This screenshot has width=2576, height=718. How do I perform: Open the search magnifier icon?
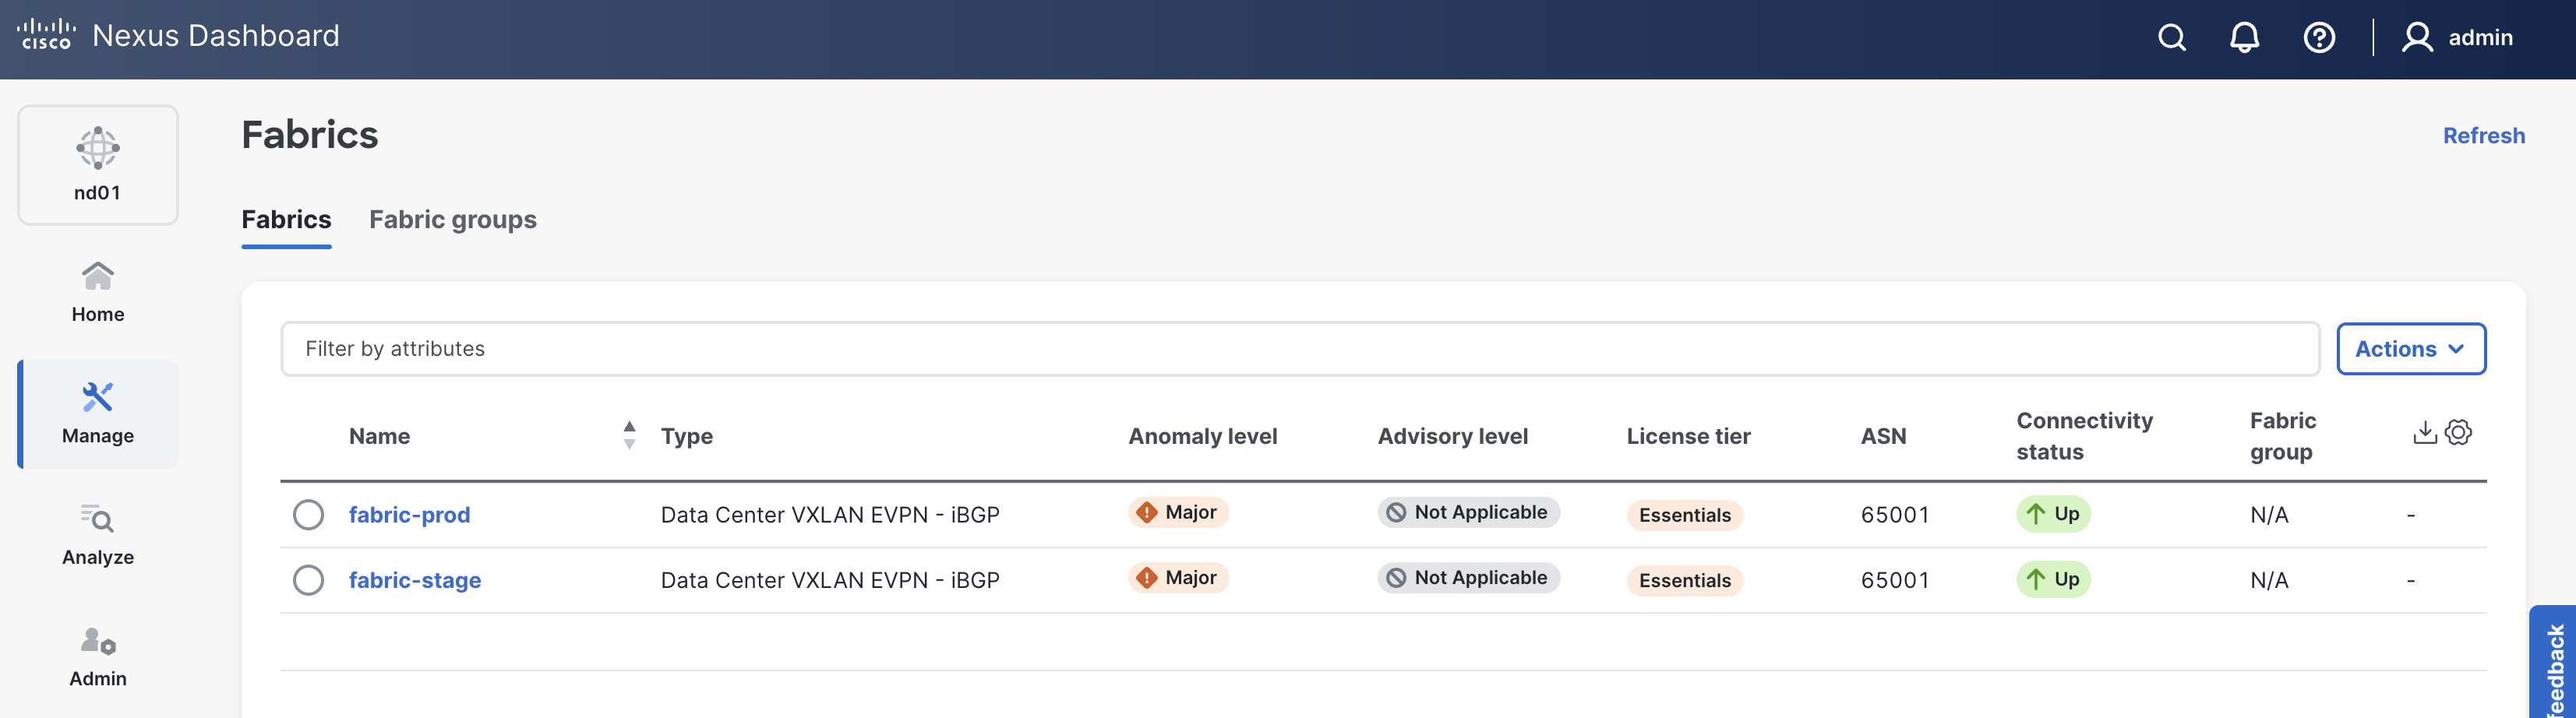click(2171, 38)
